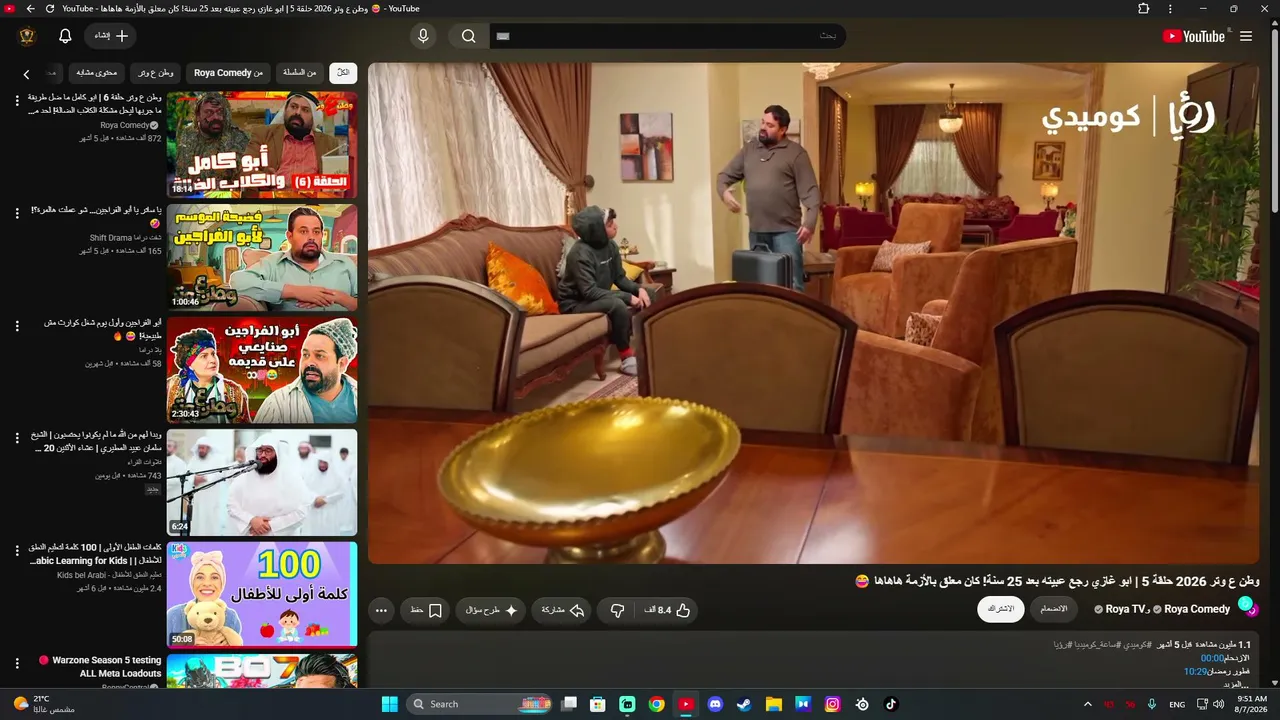Click the page vertical scrollbar
Viewport: 1280px width, 720px height.
(x=1274, y=120)
